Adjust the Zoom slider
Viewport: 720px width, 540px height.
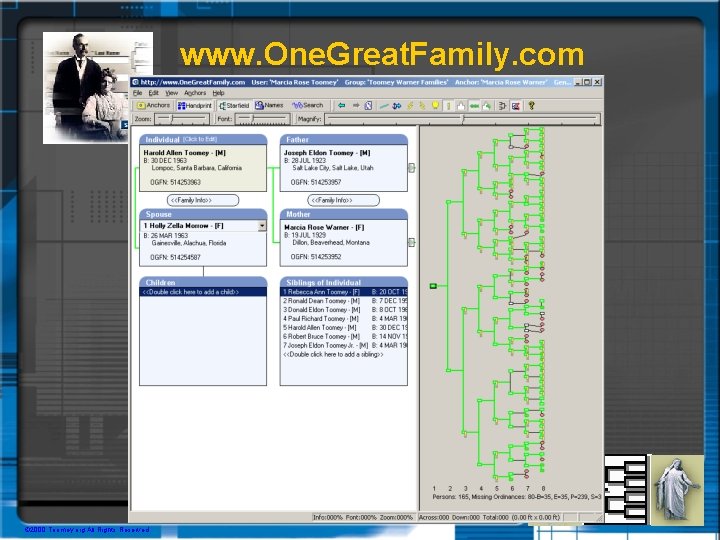tap(181, 119)
